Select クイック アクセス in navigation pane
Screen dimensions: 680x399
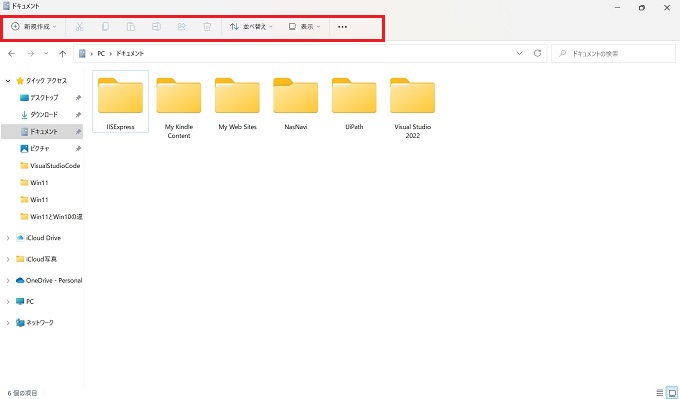pos(42,81)
